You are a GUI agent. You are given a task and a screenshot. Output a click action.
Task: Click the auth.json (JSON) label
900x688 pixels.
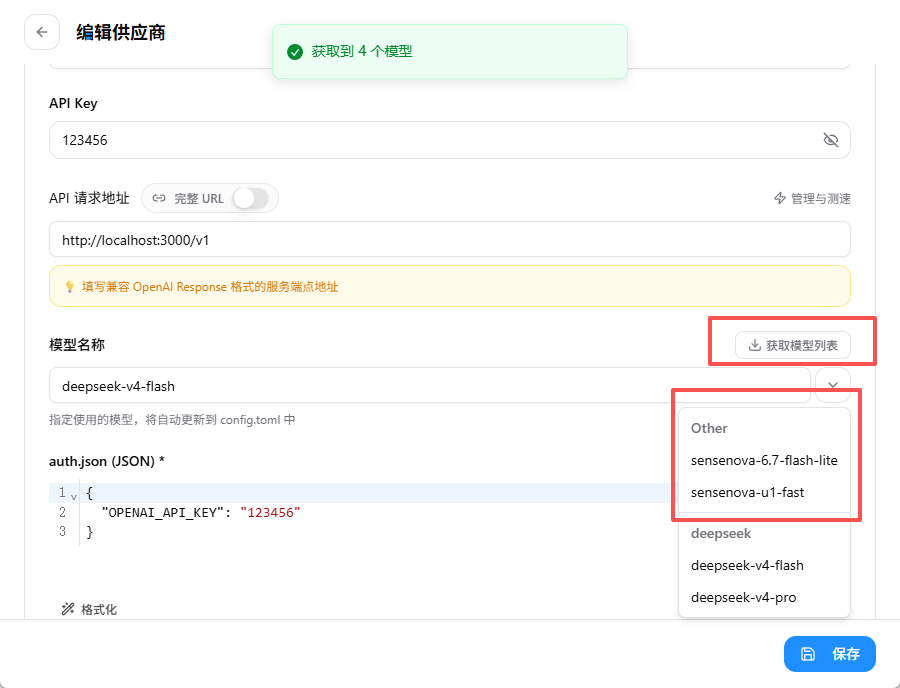[107, 461]
